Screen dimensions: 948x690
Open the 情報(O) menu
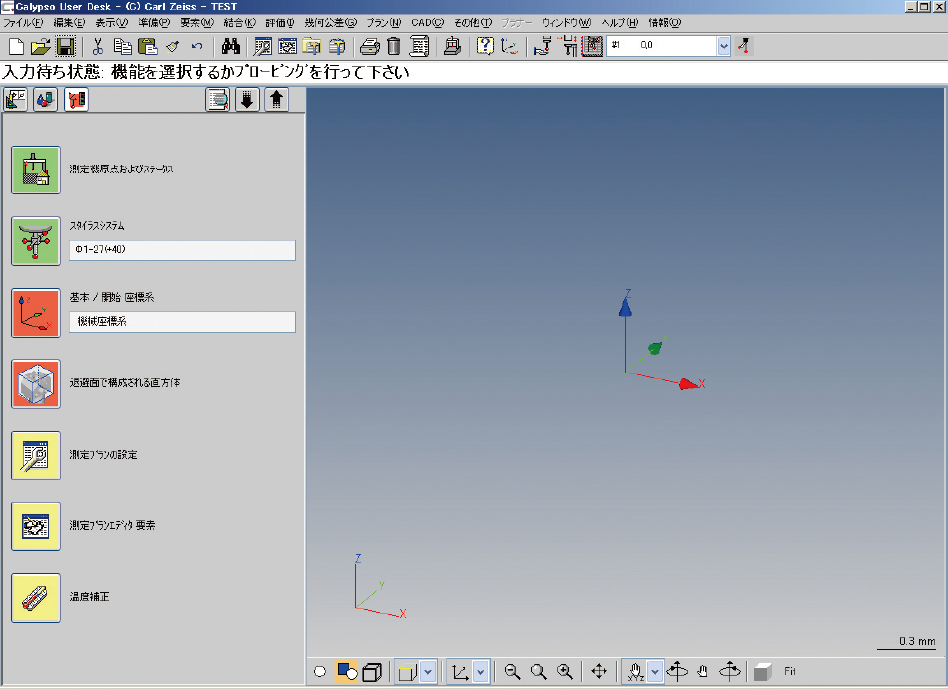pos(664,22)
